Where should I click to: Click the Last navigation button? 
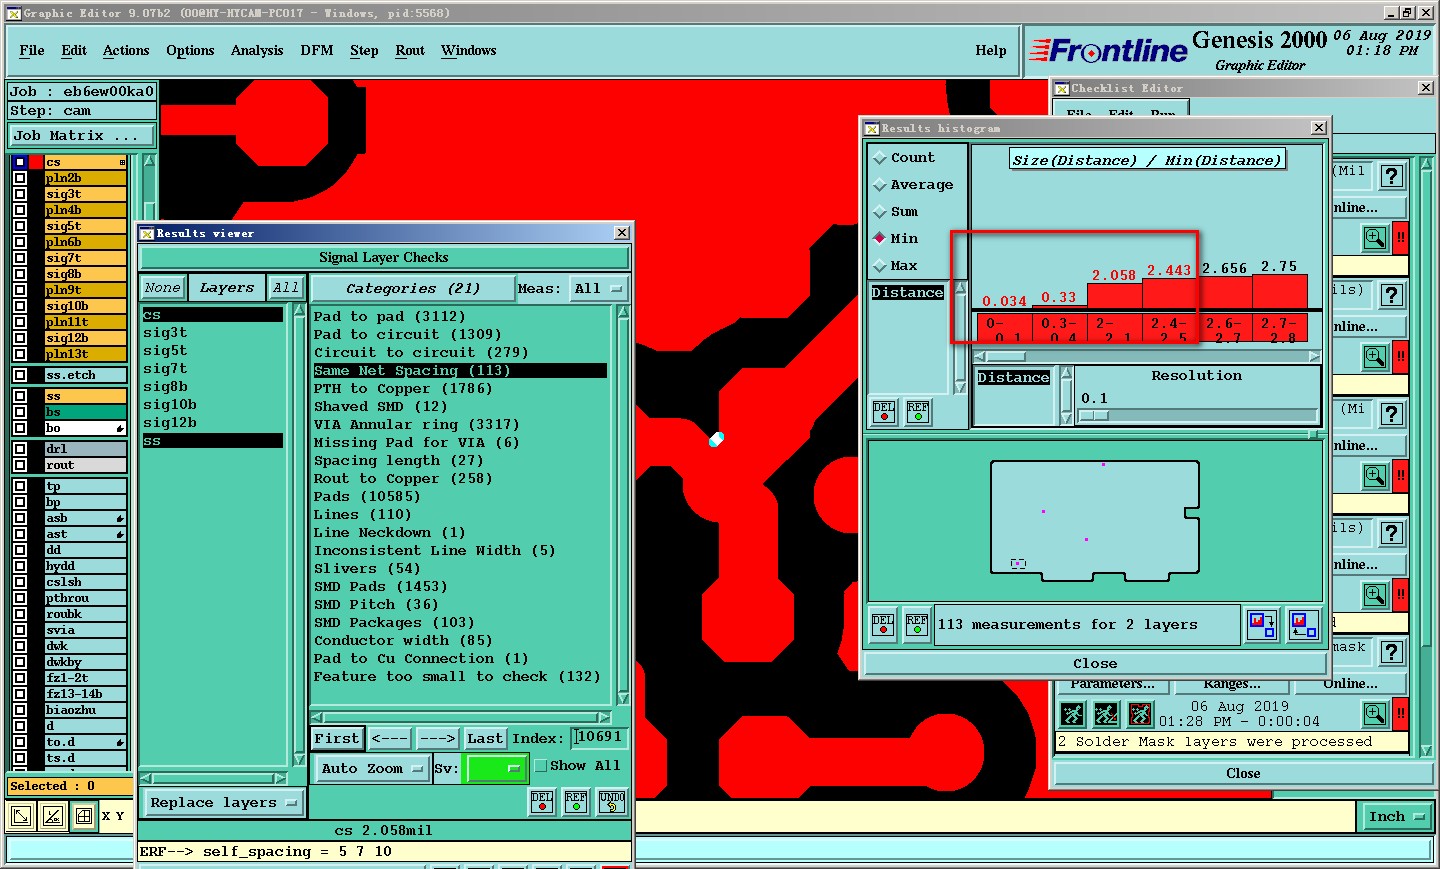point(485,739)
